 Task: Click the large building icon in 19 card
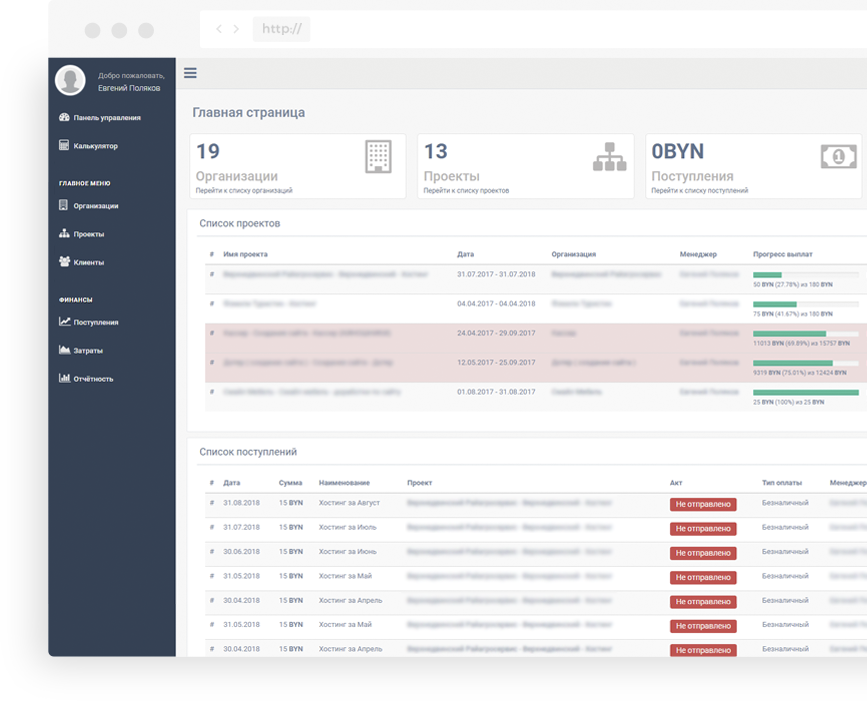coord(378,157)
